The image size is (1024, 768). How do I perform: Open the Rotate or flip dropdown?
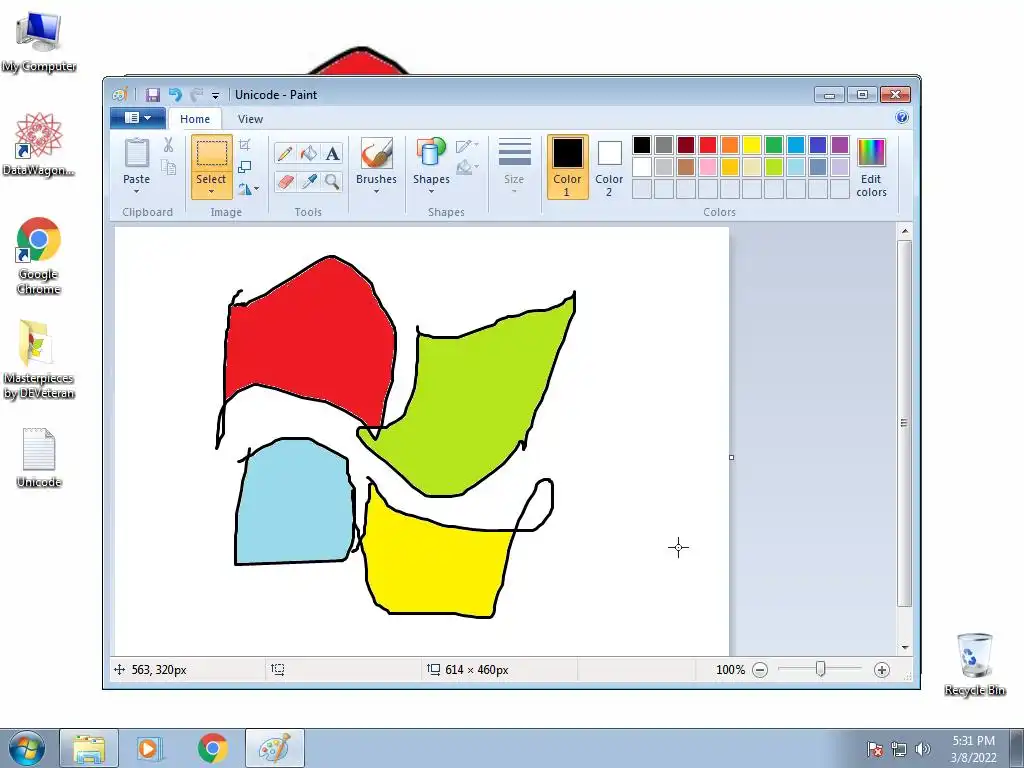click(x=248, y=189)
